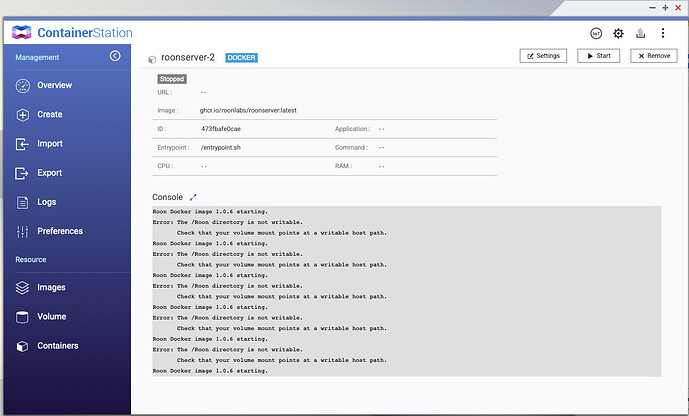This screenshot has width=689, height=416.
Task: Click the ContainerStation title text
Action: 85,33
